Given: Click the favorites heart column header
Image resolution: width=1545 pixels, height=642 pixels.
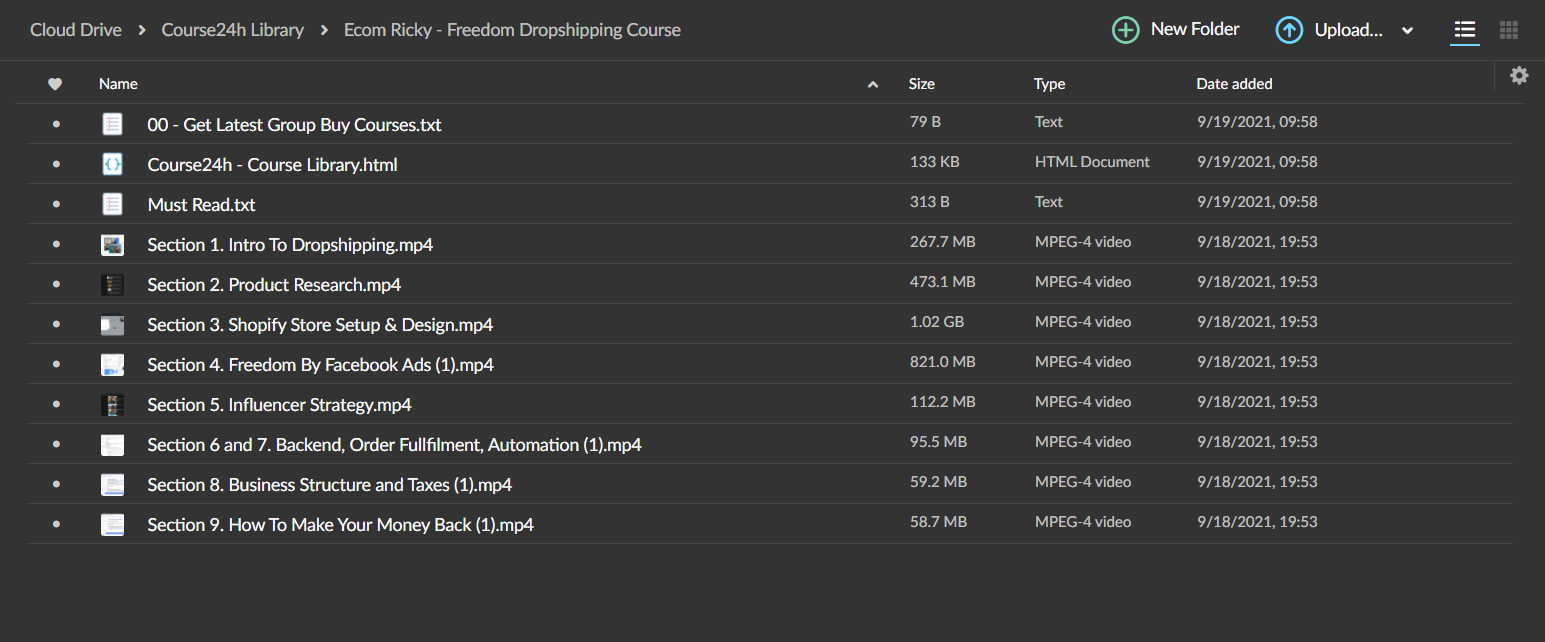Looking at the screenshot, I should pyautogui.click(x=55, y=84).
